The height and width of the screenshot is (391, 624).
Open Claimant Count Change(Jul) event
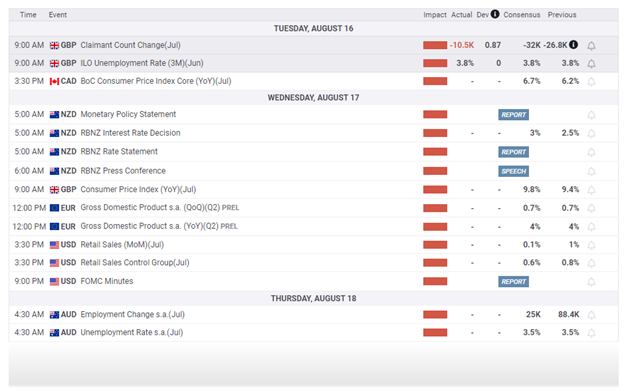click(x=131, y=45)
